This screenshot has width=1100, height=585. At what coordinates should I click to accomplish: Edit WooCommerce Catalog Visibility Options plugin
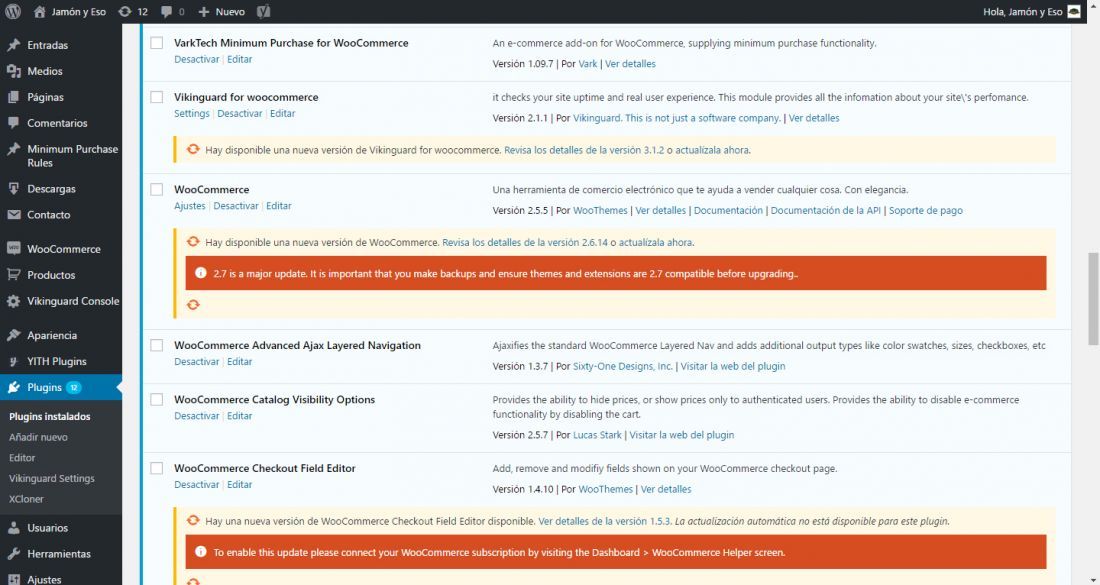[239, 416]
